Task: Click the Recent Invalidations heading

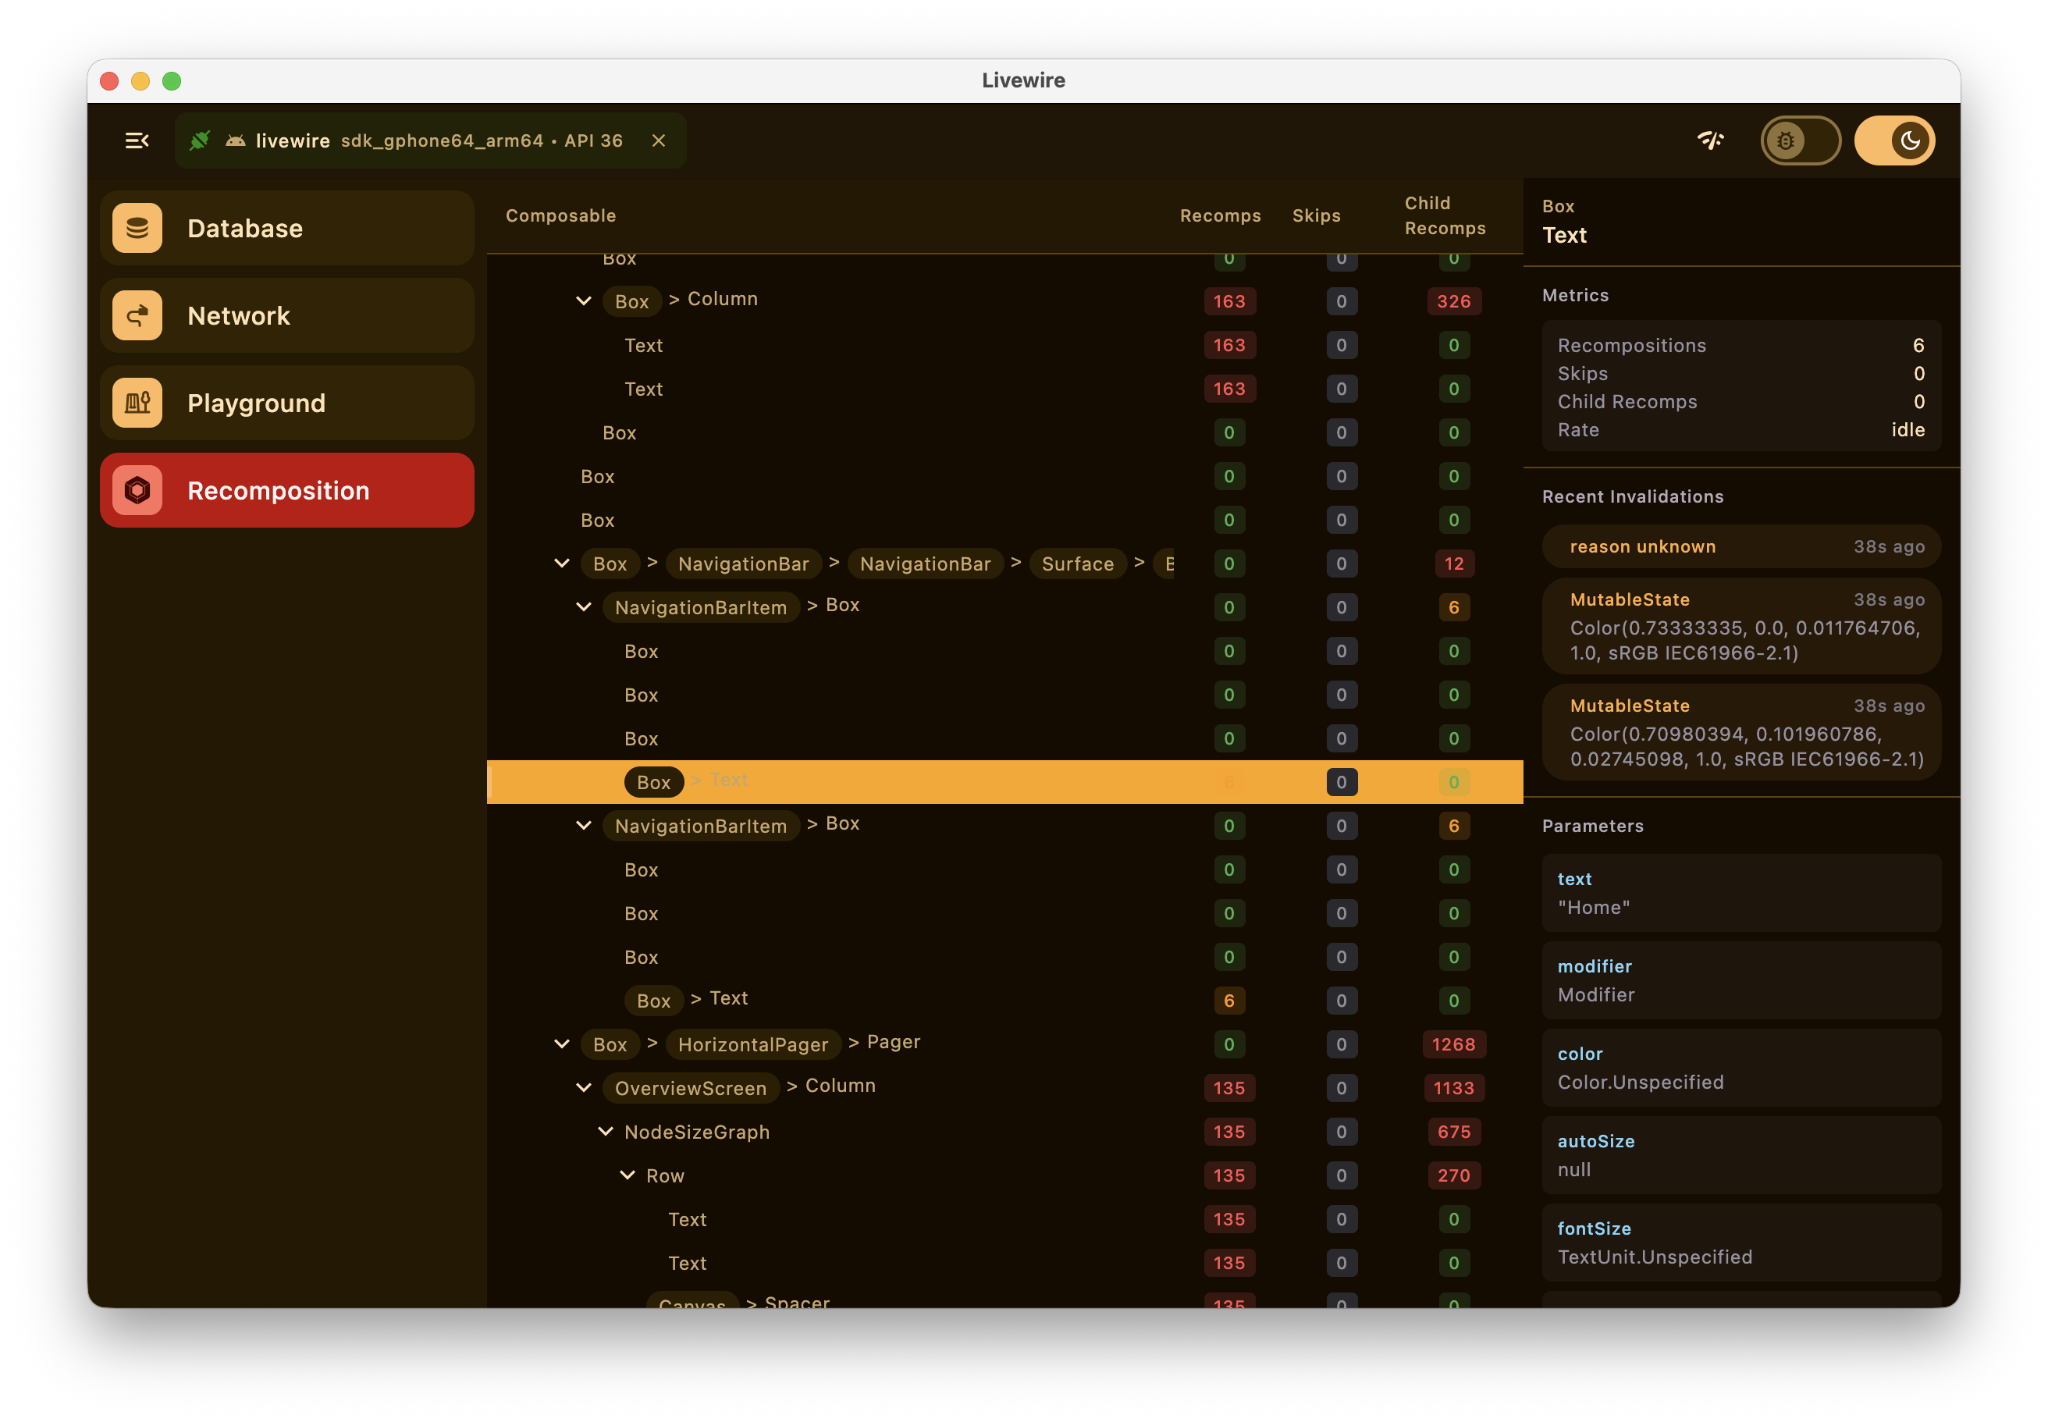Action: click(x=1632, y=497)
